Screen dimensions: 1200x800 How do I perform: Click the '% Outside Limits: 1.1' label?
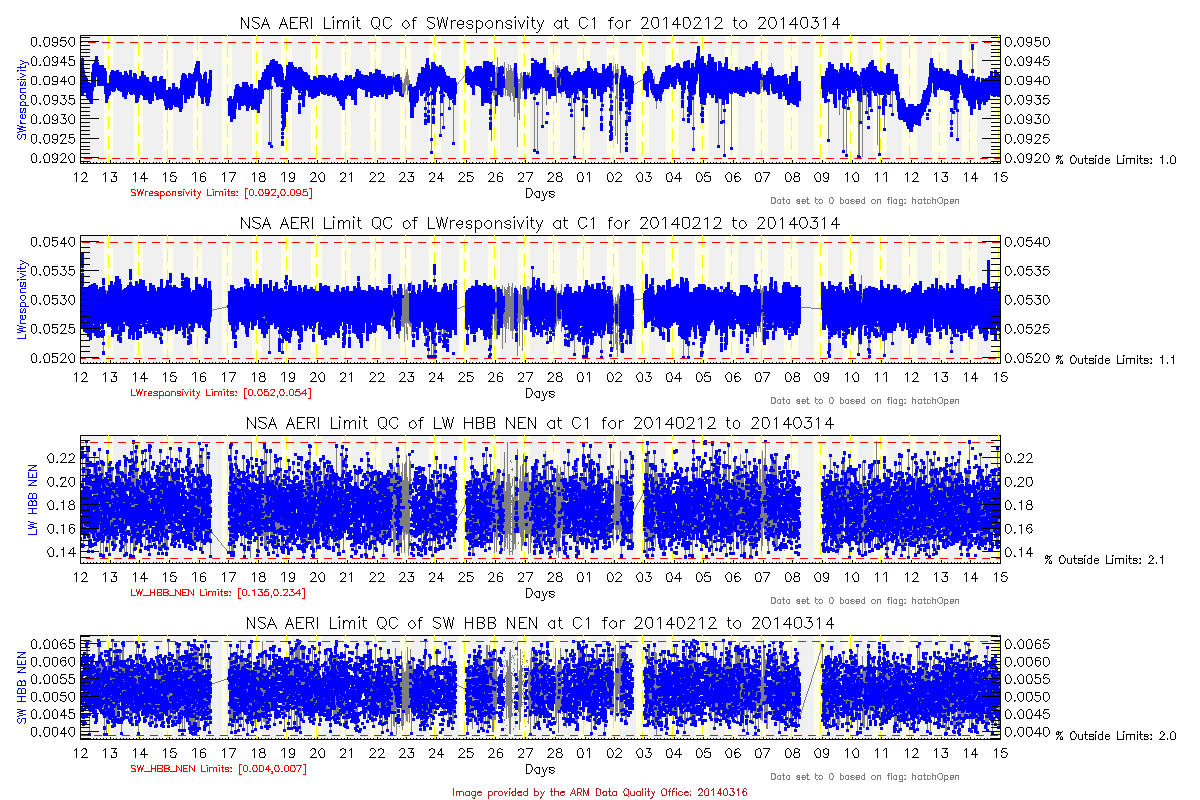tap(1116, 360)
